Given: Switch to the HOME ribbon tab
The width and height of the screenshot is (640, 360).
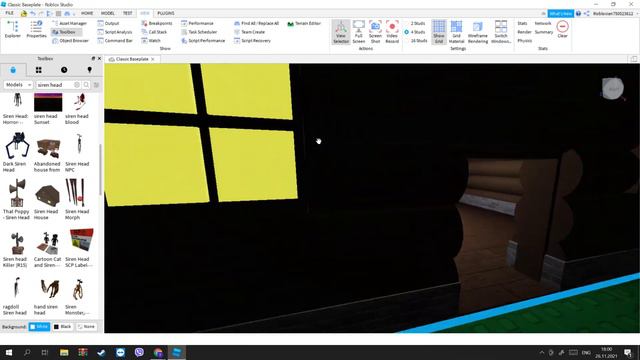Looking at the screenshot, I should (x=87, y=13).
